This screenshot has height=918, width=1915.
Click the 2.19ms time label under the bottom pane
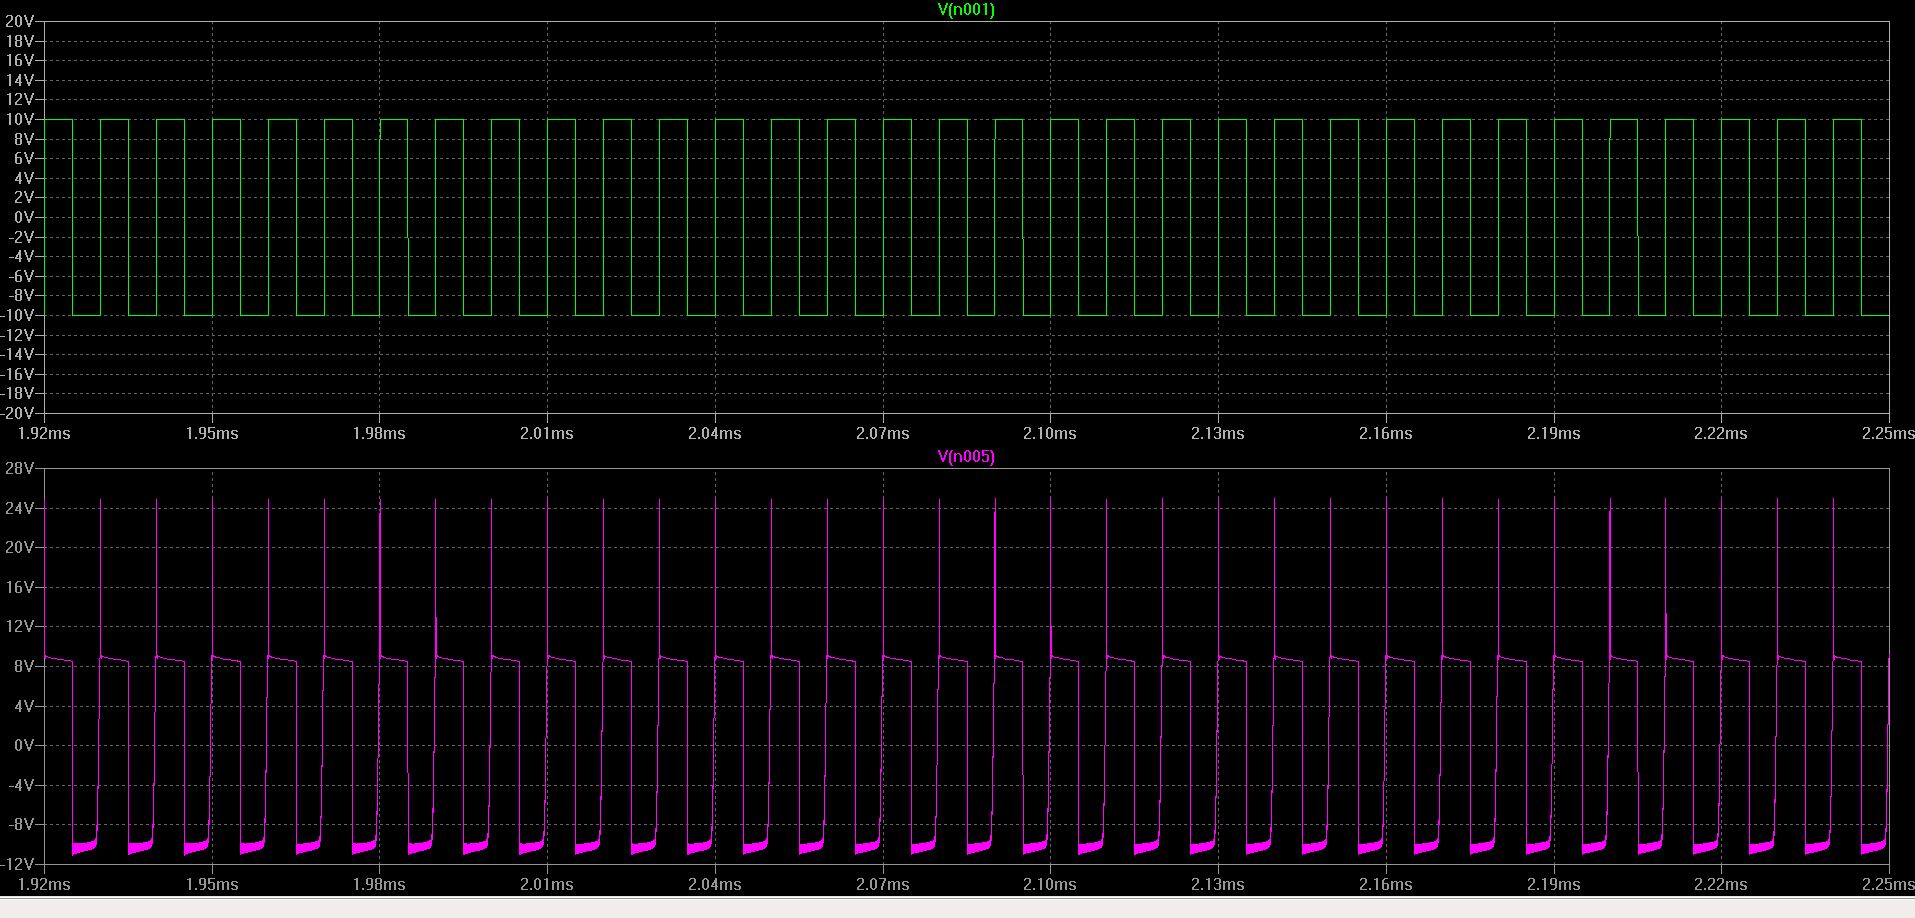[1553, 884]
